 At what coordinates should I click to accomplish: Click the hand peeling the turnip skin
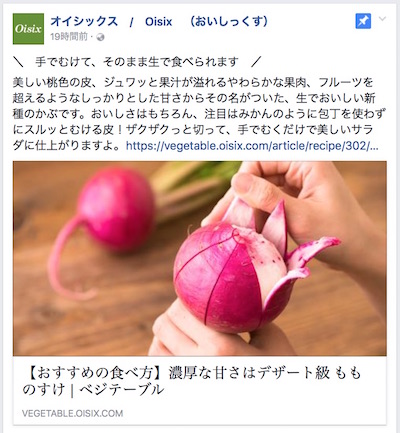pos(300,207)
